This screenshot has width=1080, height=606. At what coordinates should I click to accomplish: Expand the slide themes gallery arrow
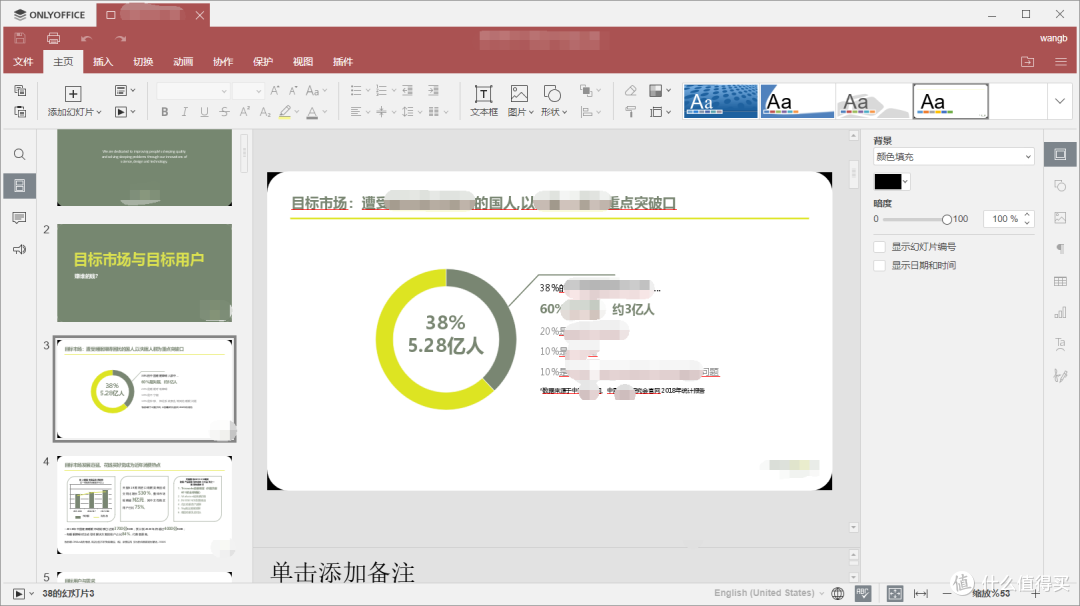point(1059,101)
